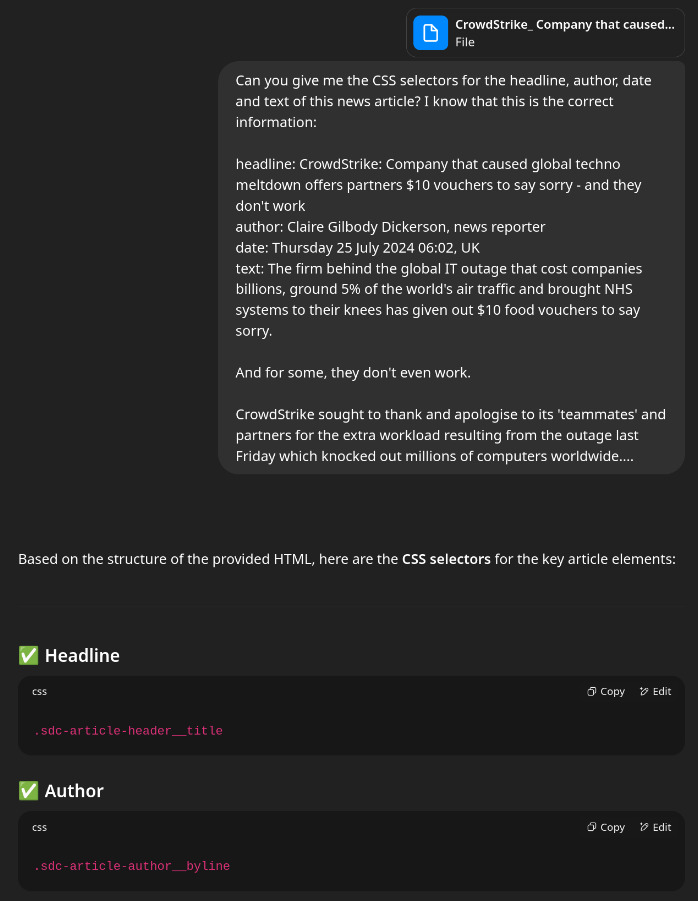
Task: Edit the Author CSS code block
Action: [x=655, y=827]
